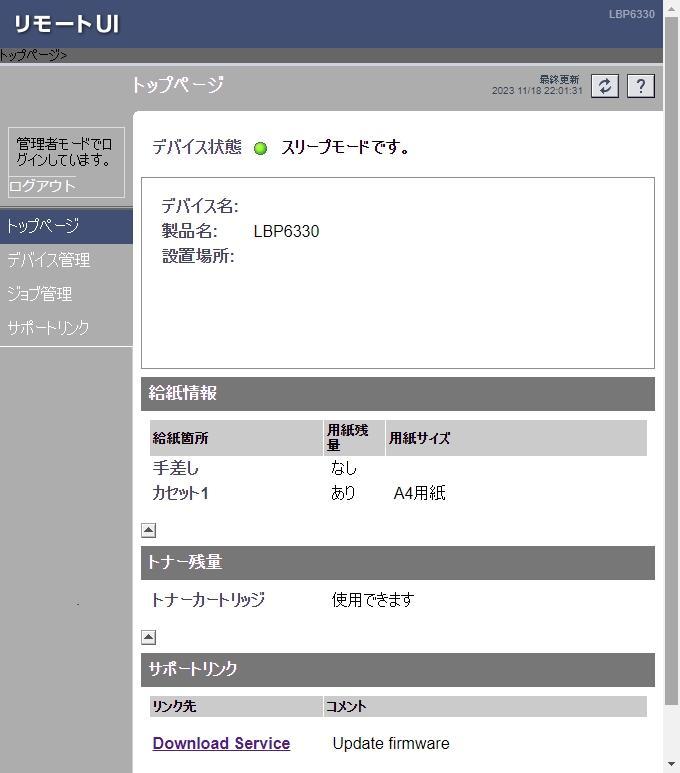Click the 管理者モード login notice text
Image resolution: width=680 pixels, height=773 pixels.
click(x=65, y=151)
